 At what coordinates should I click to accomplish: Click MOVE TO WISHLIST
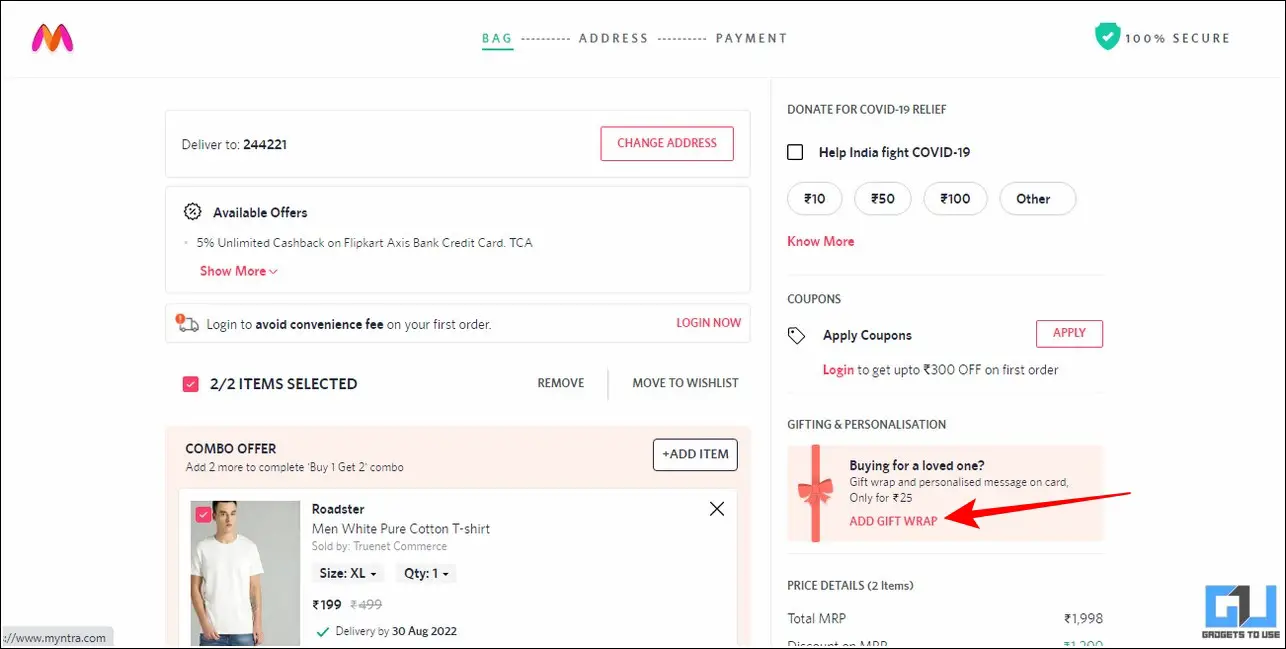[x=685, y=383]
